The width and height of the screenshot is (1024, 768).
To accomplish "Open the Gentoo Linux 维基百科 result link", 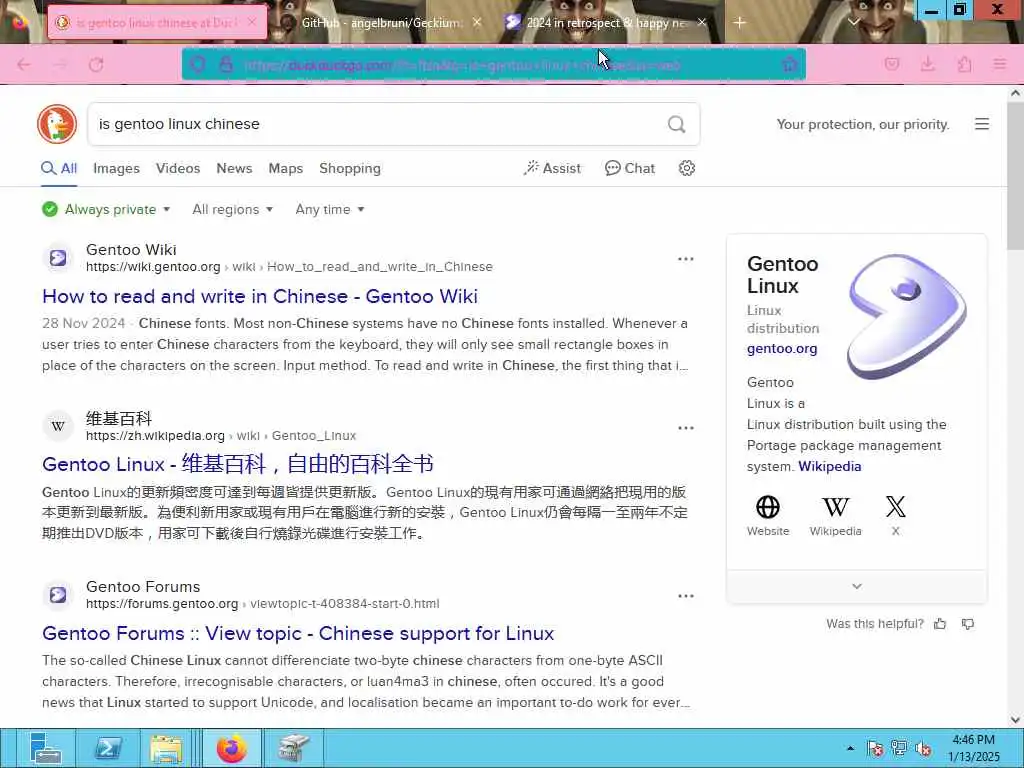I will [x=238, y=464].
